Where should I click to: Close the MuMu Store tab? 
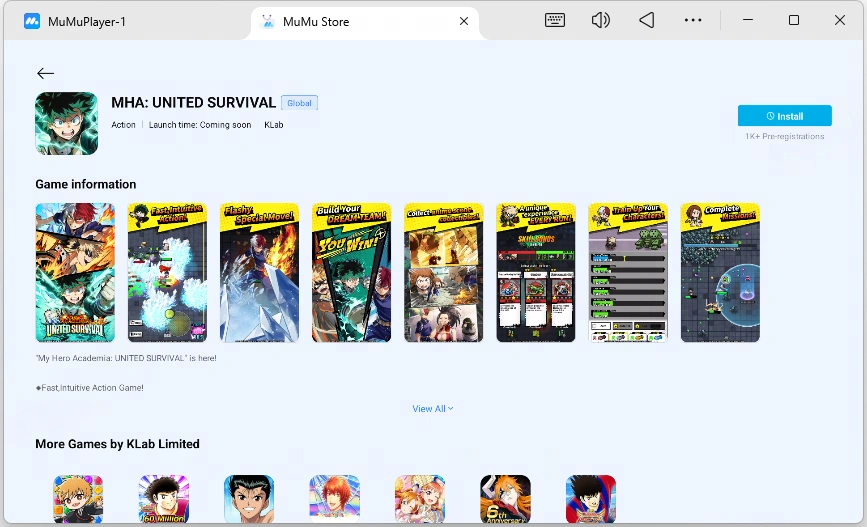click(x=464, y=21)
